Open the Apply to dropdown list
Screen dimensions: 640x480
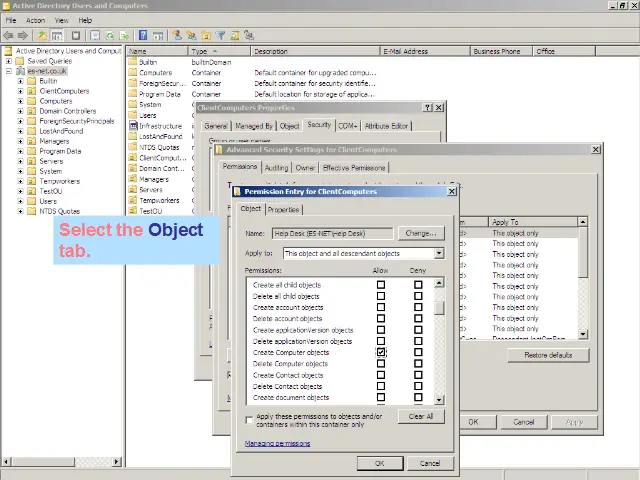pos(439,253)
